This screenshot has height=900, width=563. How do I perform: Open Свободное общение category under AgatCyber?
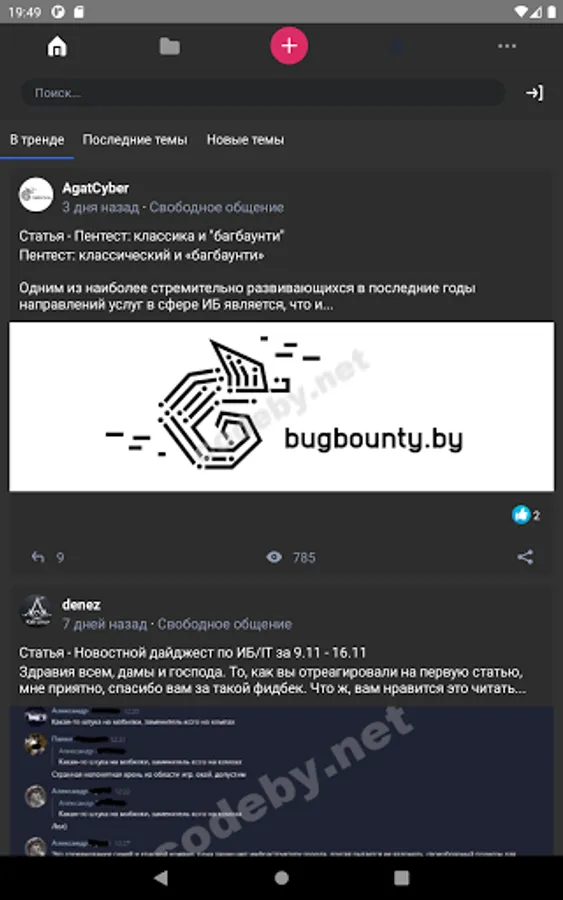tap(216, 207)
